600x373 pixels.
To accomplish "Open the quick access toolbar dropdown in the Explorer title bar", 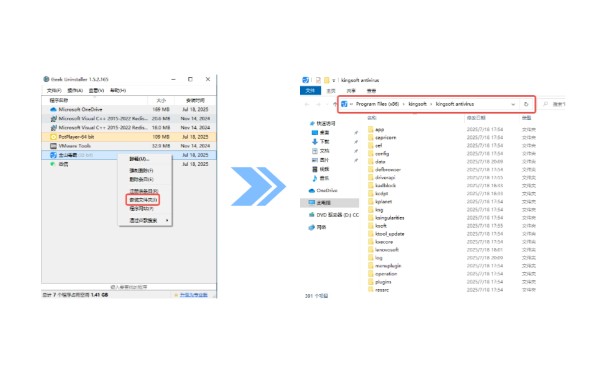I will (334, 80).
